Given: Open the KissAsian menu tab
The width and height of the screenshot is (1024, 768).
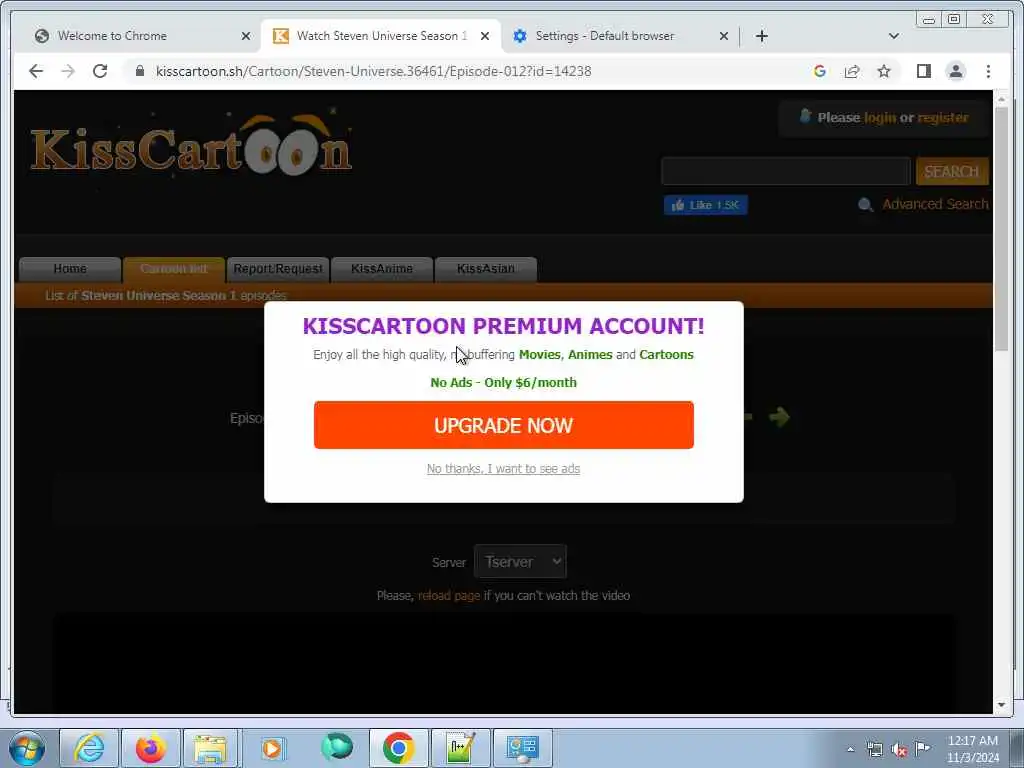Looking at the screenshot, I should pyautogui.click(x=485, y=269).
